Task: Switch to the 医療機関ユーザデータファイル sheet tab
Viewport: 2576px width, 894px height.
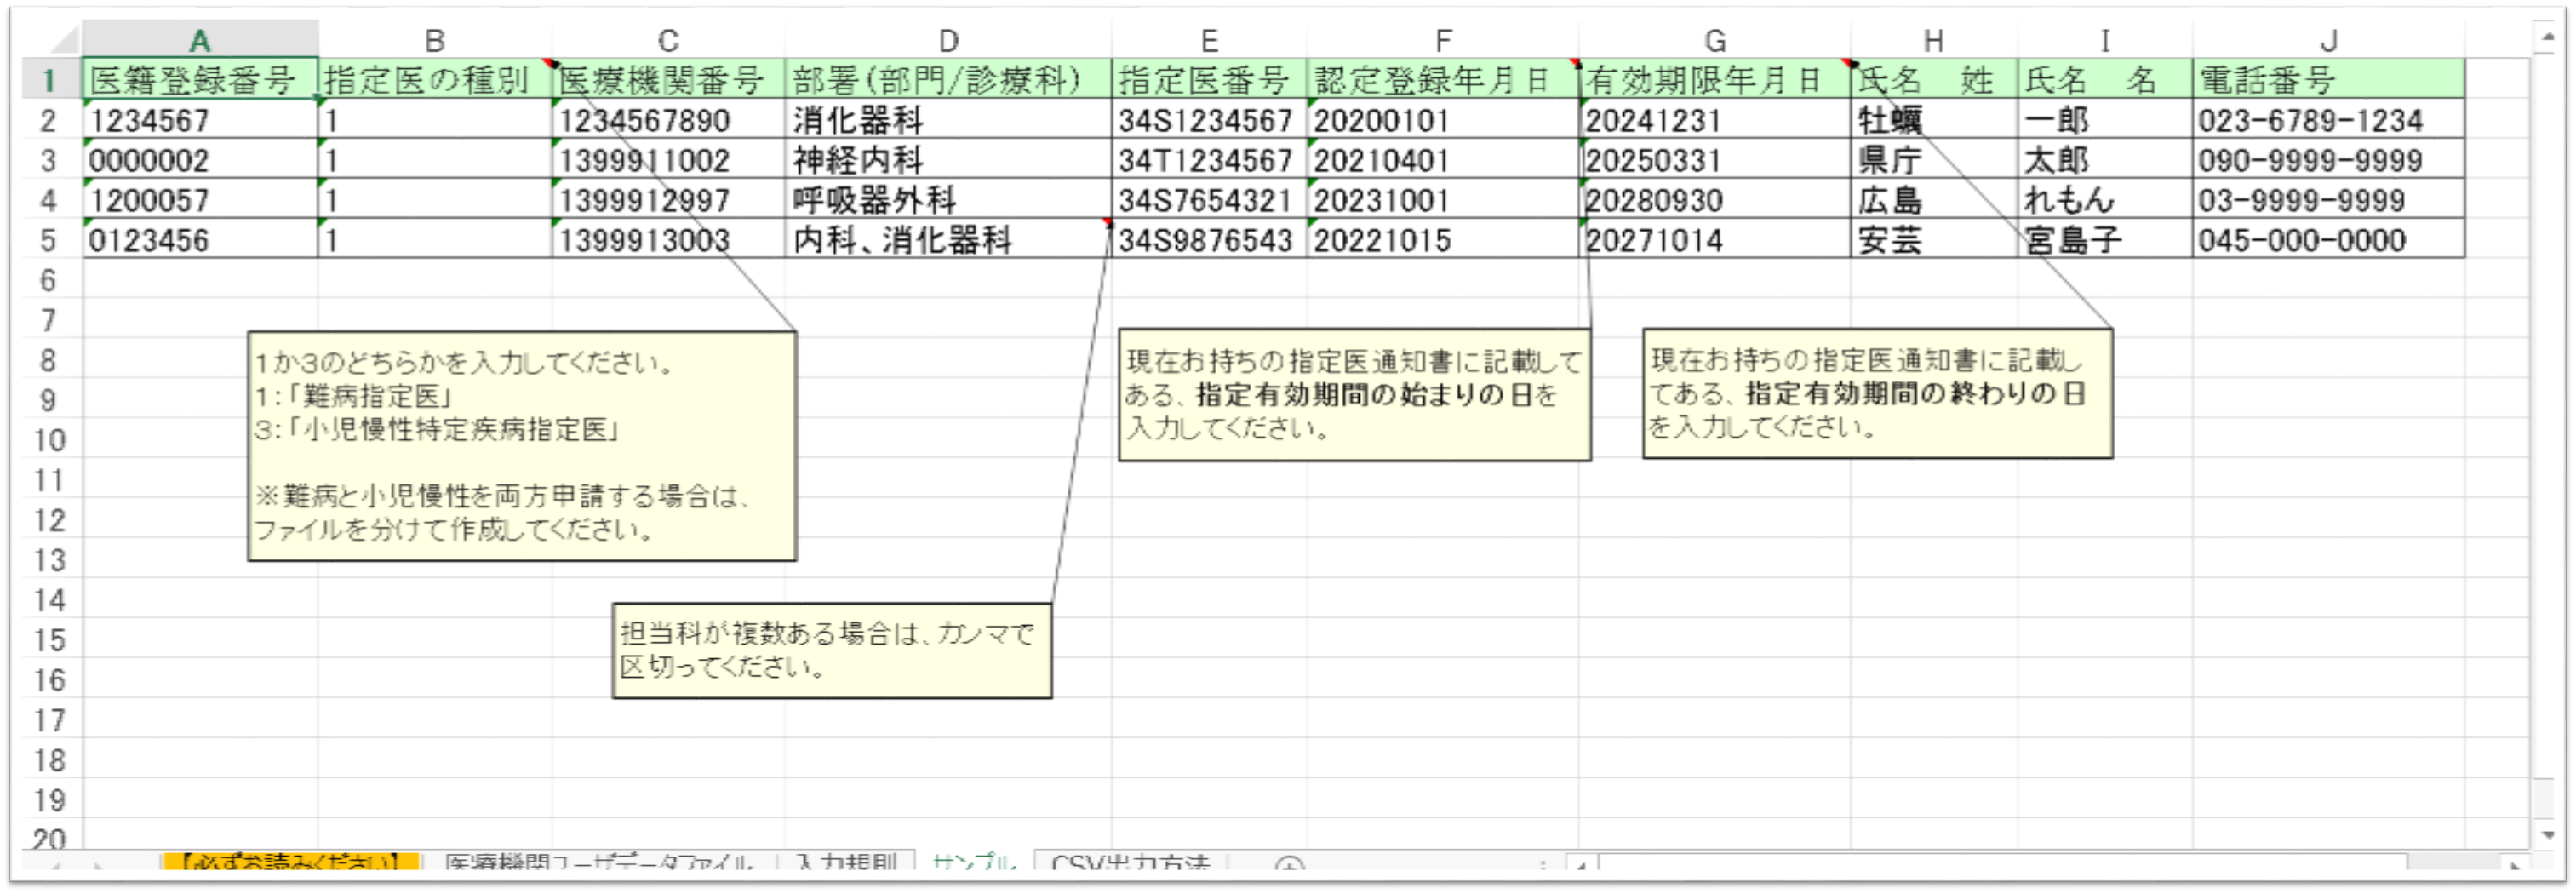Action: [x=599, y=861]
